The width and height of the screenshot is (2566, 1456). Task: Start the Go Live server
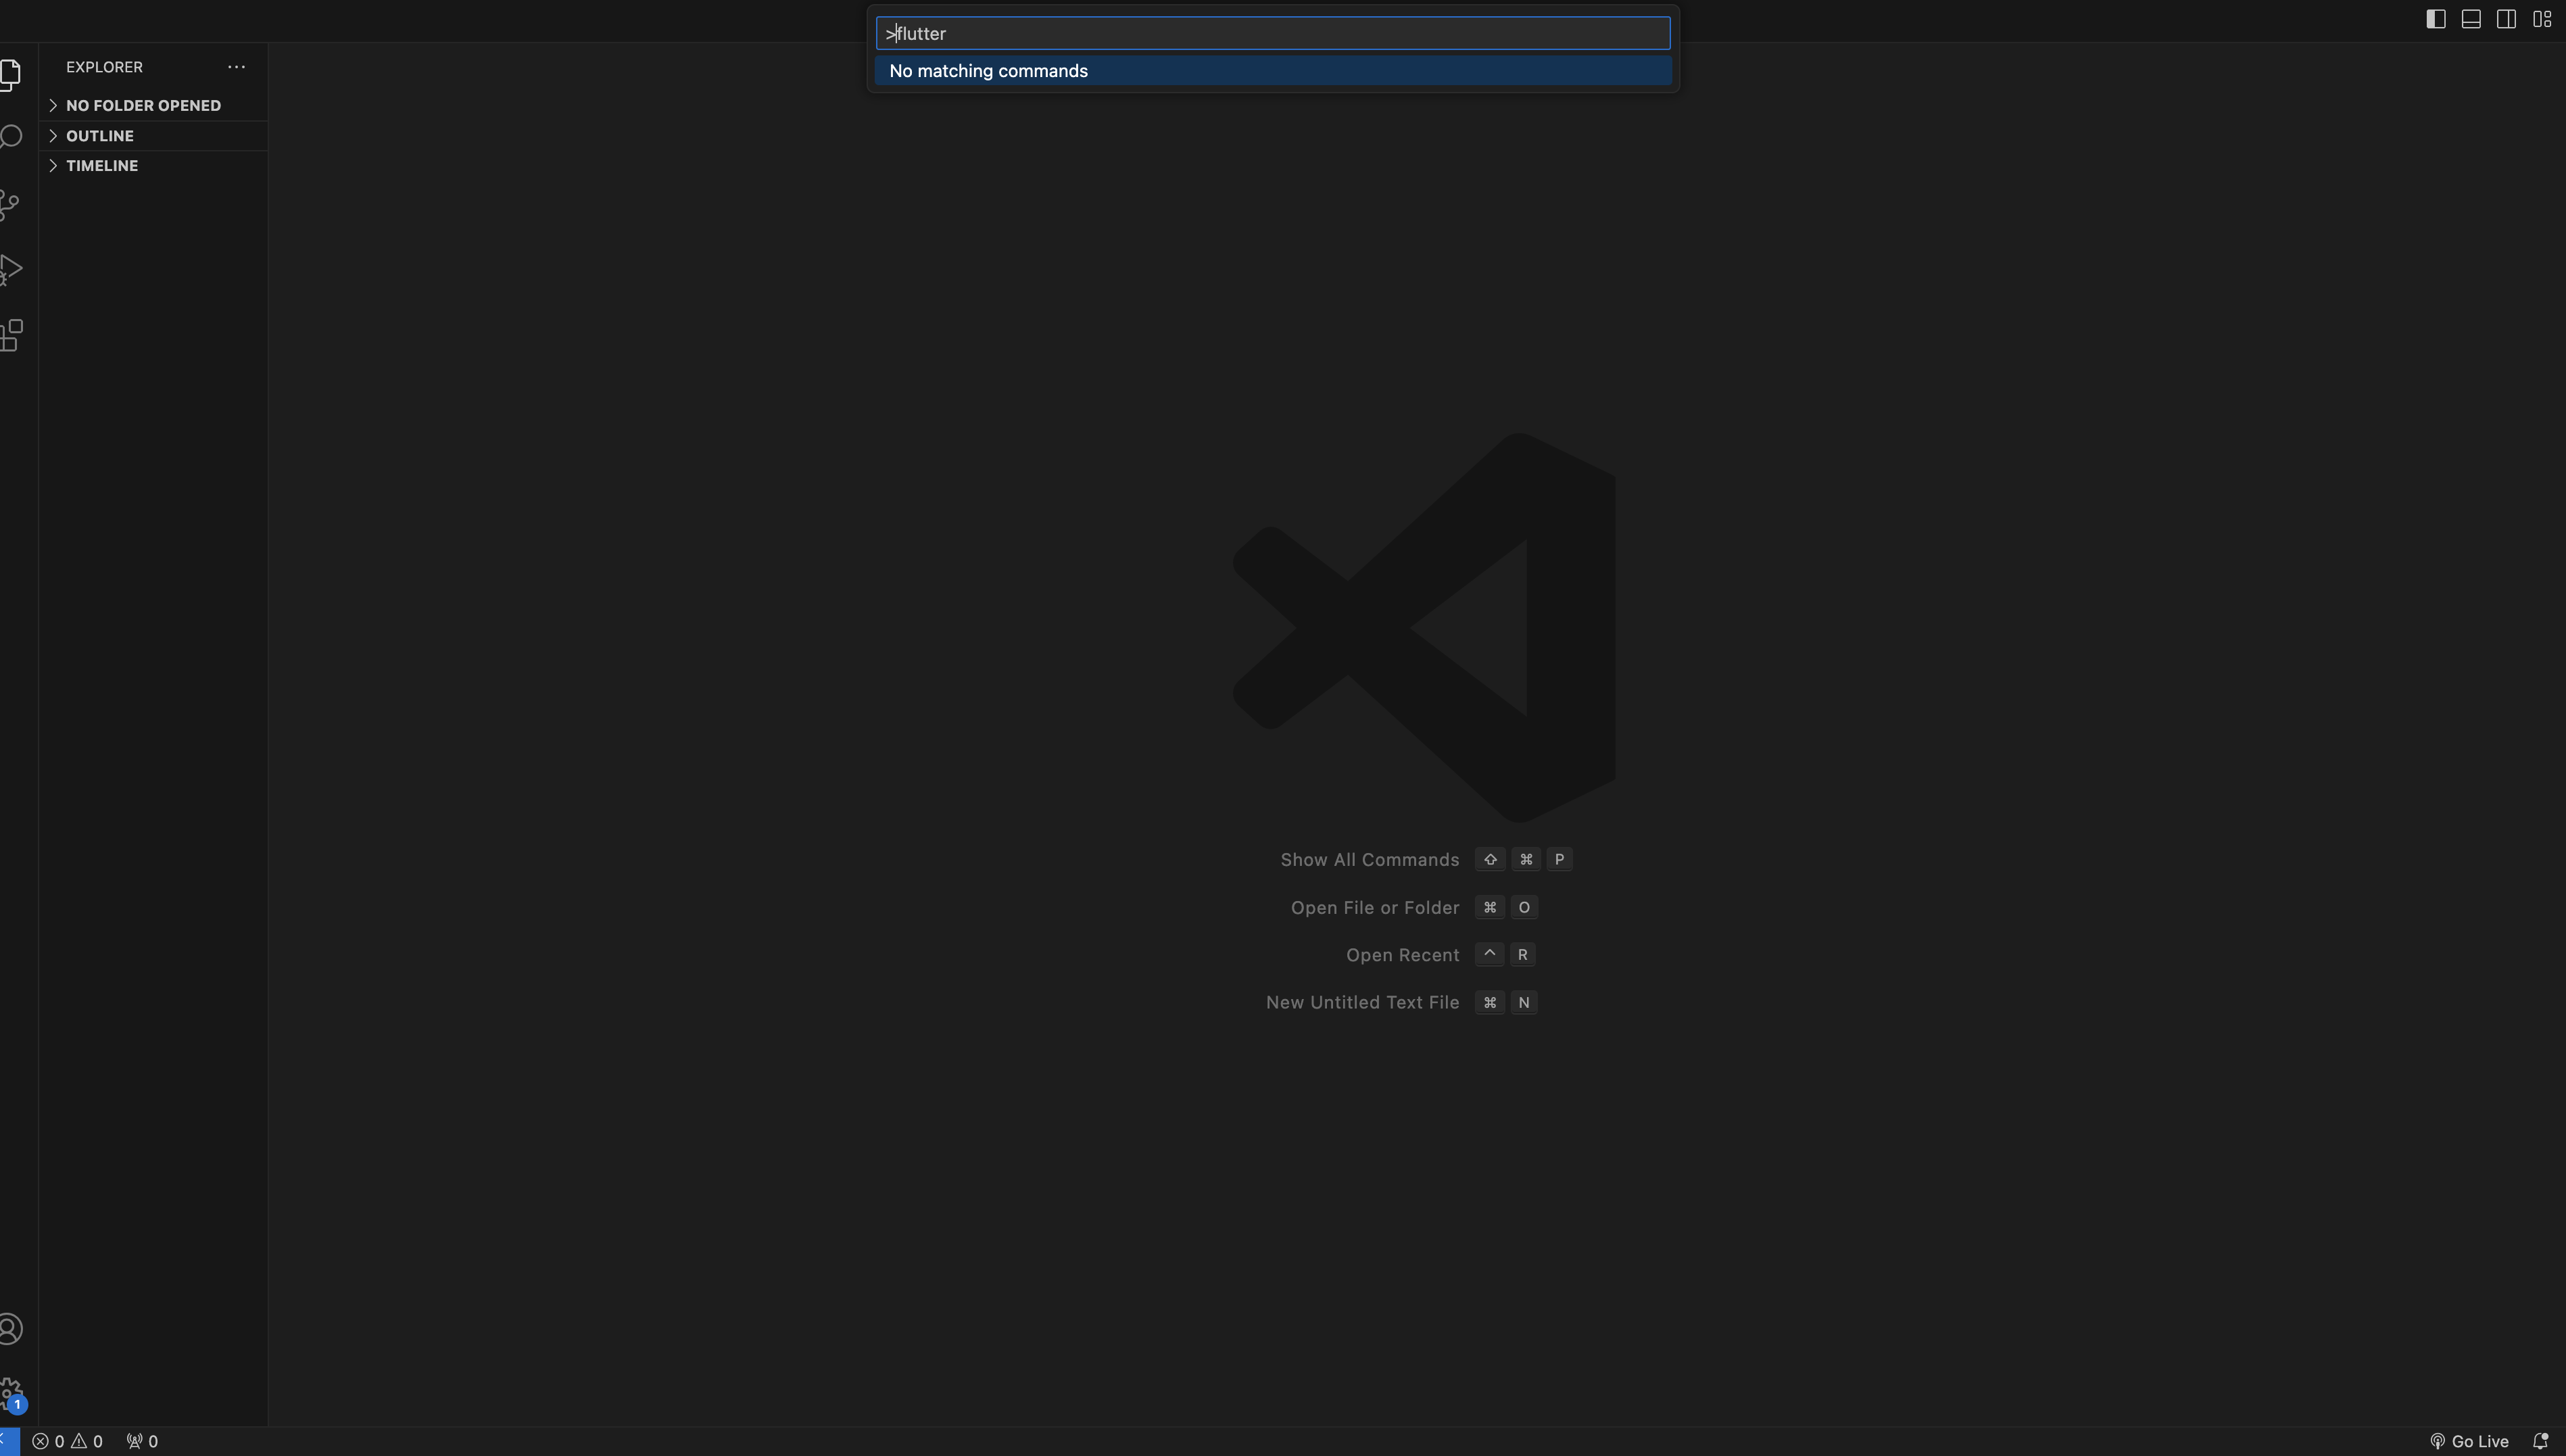[2469, 1441]
